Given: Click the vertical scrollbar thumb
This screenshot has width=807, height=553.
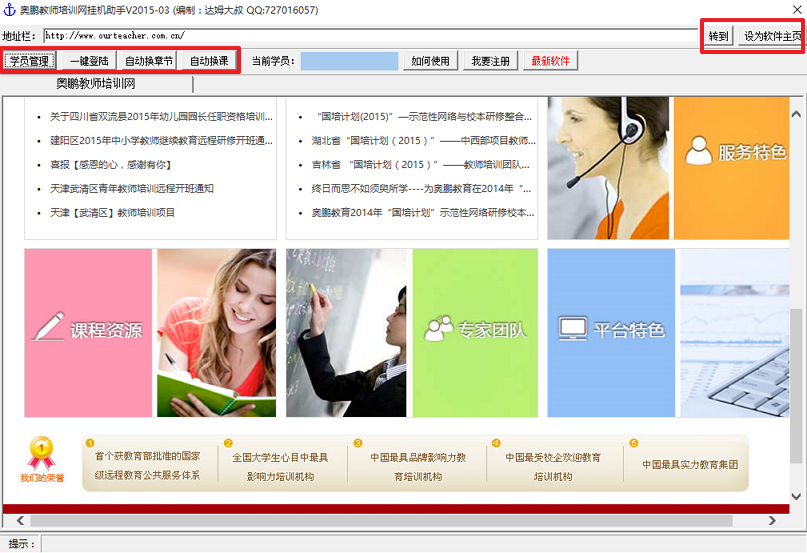Looking at the screenshot, I should click(796, 386).
